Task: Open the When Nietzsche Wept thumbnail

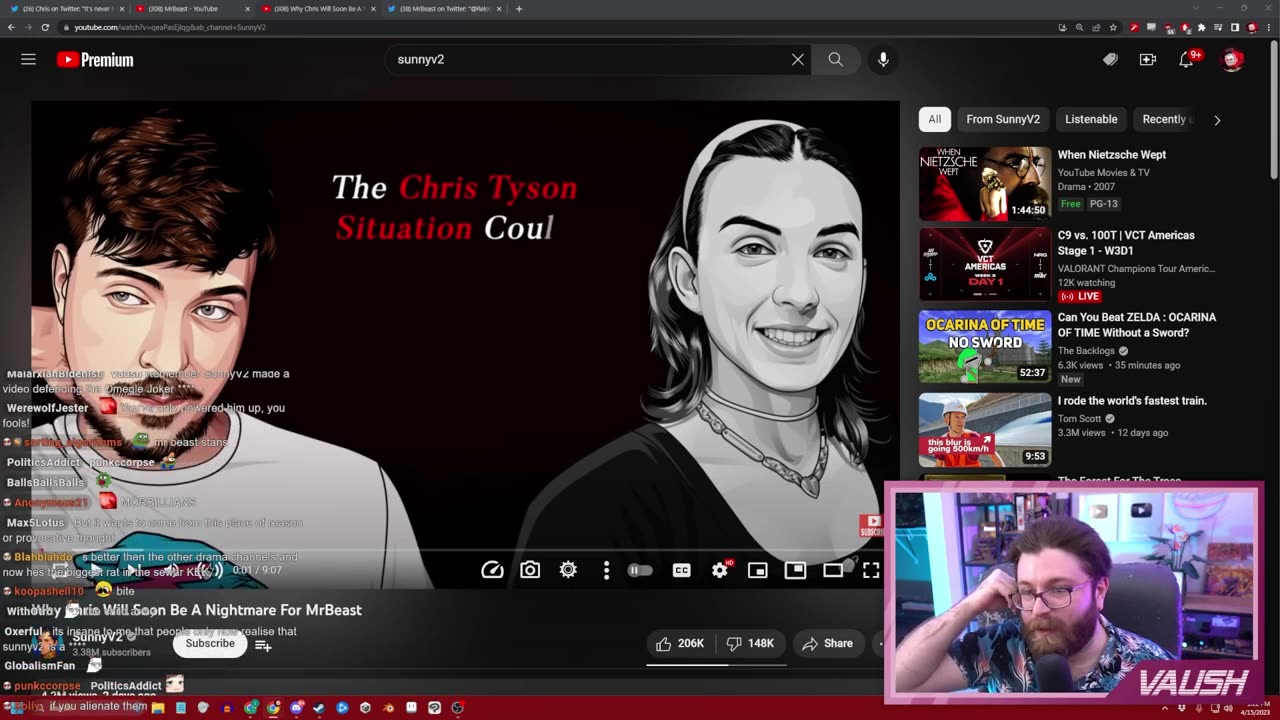Action: (985, 184)
